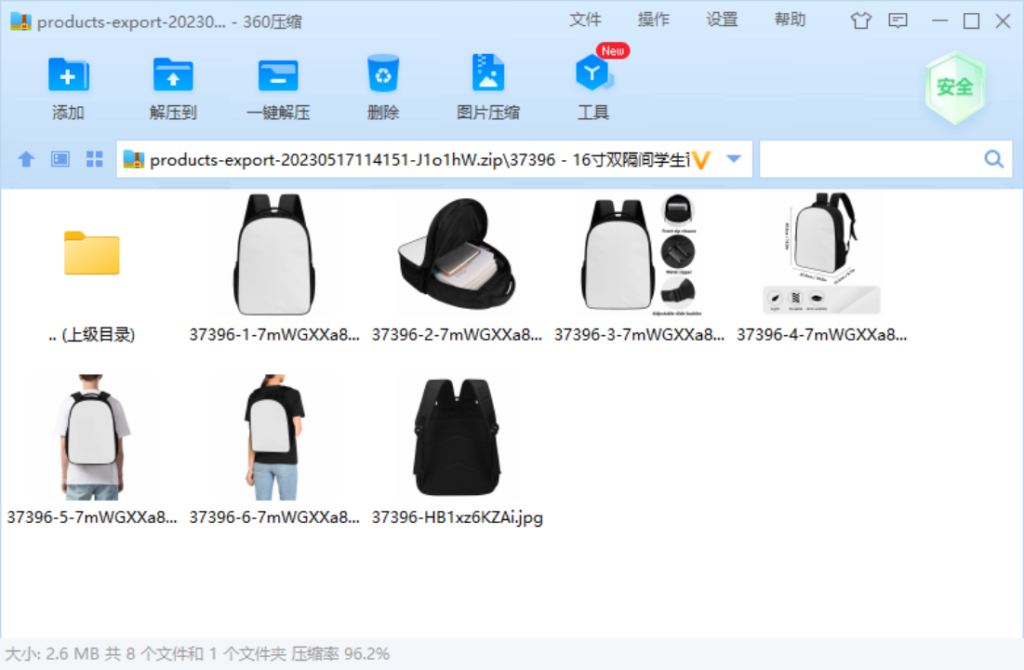Select thumbnail 37396-6-7mWGXXa8 model in black shirt
The height and width of the screenshot is (670, 1024).
click(x=274, y=437)
